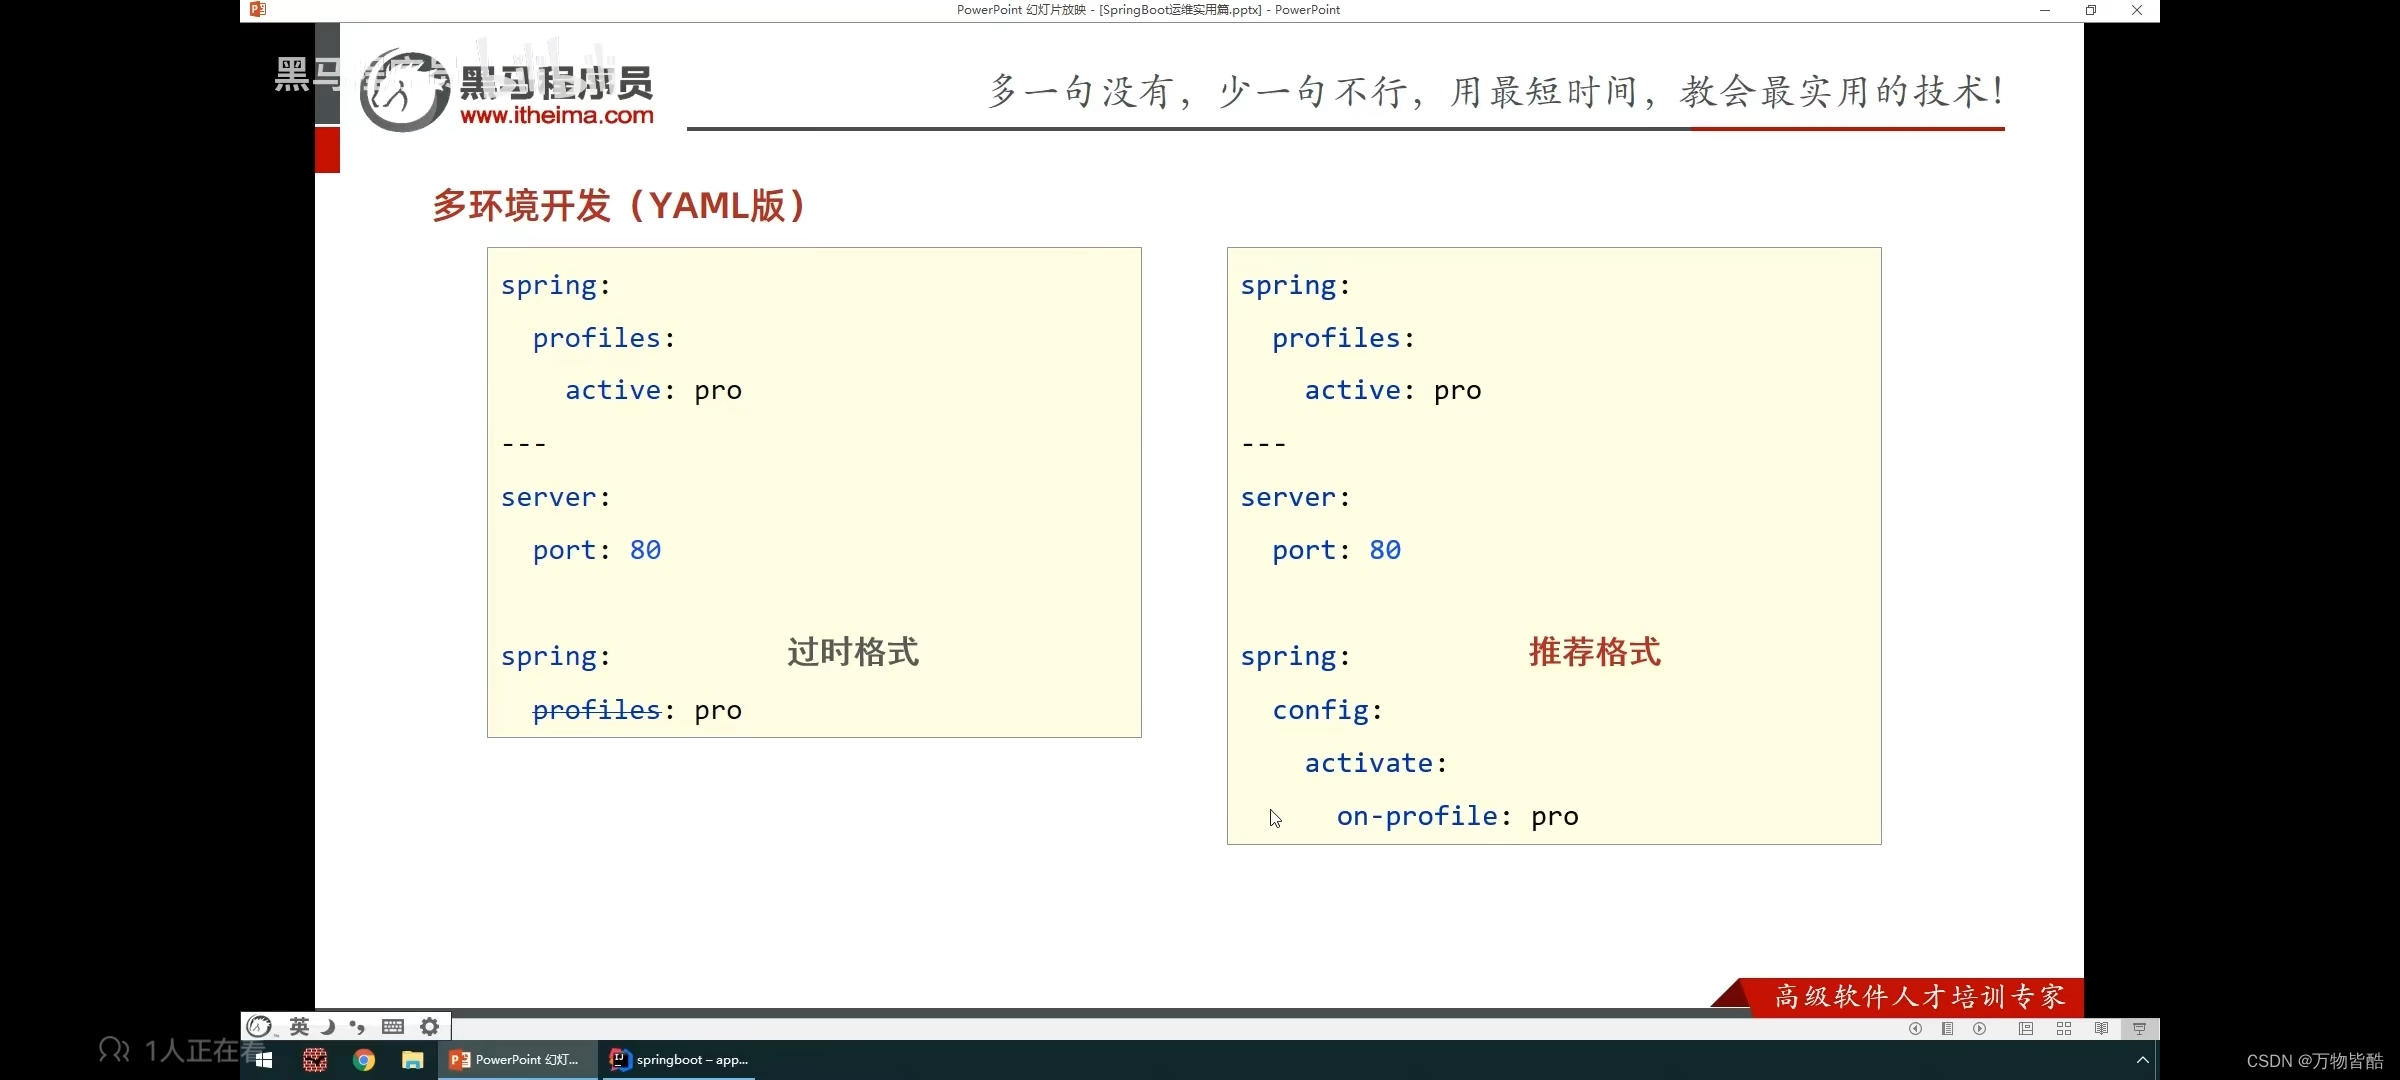The image size is (2400, 1080).
Task: Close the PowerPoint slideshow window
Action: pos(2137,10)
